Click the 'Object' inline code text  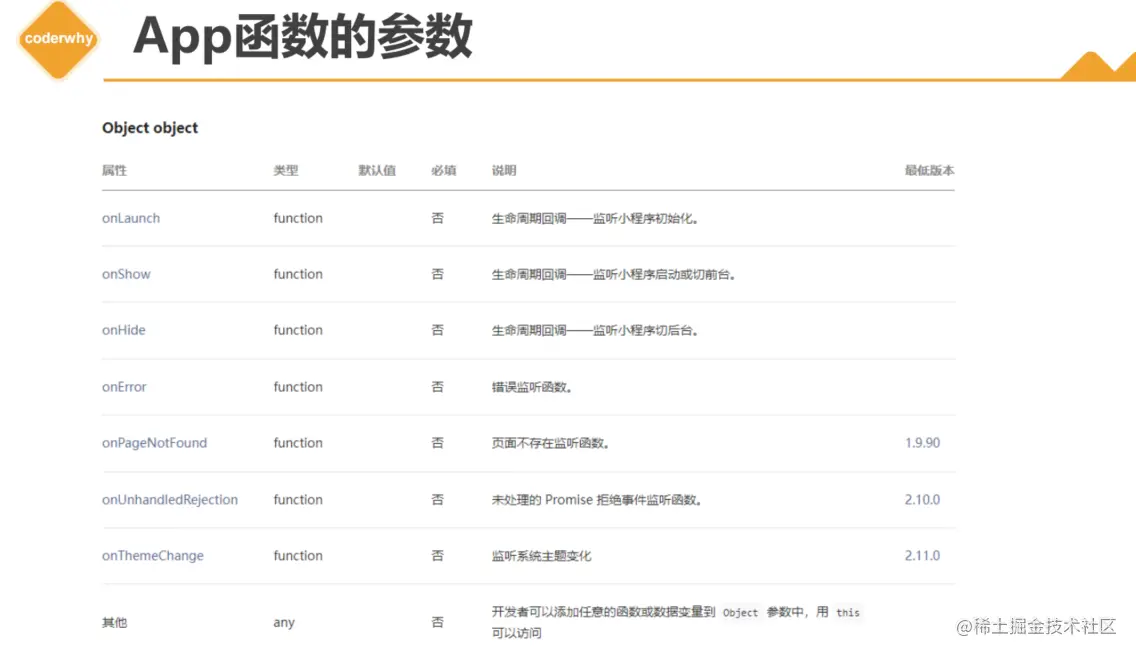(x=740, y=613)
